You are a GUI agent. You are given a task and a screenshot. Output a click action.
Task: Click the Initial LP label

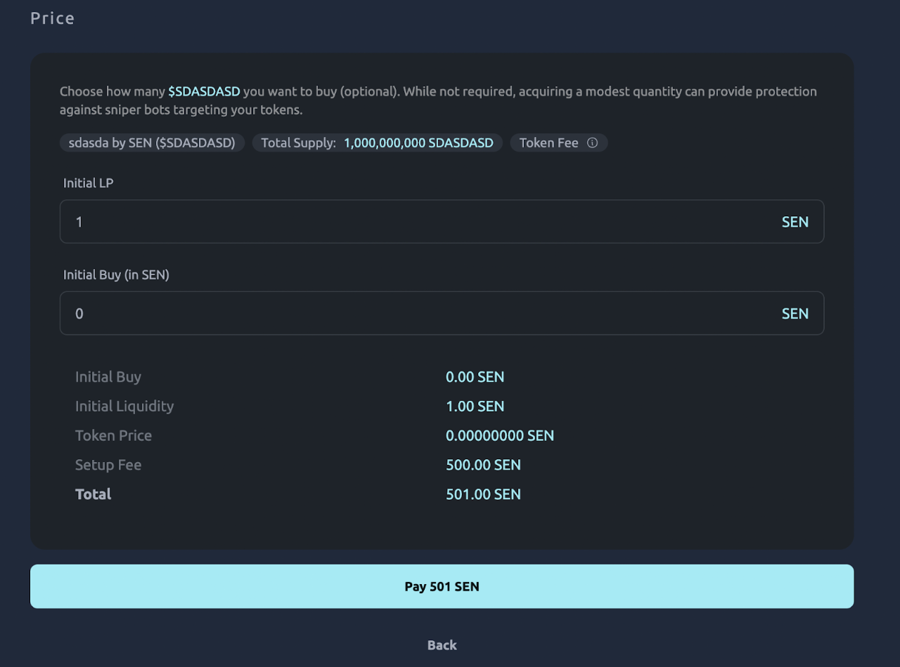coord(93,183)
